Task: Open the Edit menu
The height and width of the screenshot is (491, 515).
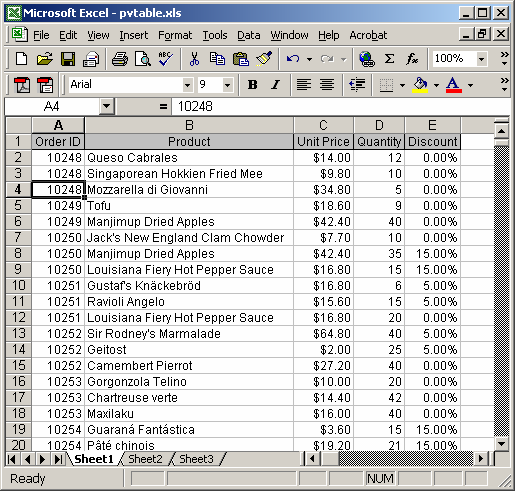Action: click(x=68, y=35)
